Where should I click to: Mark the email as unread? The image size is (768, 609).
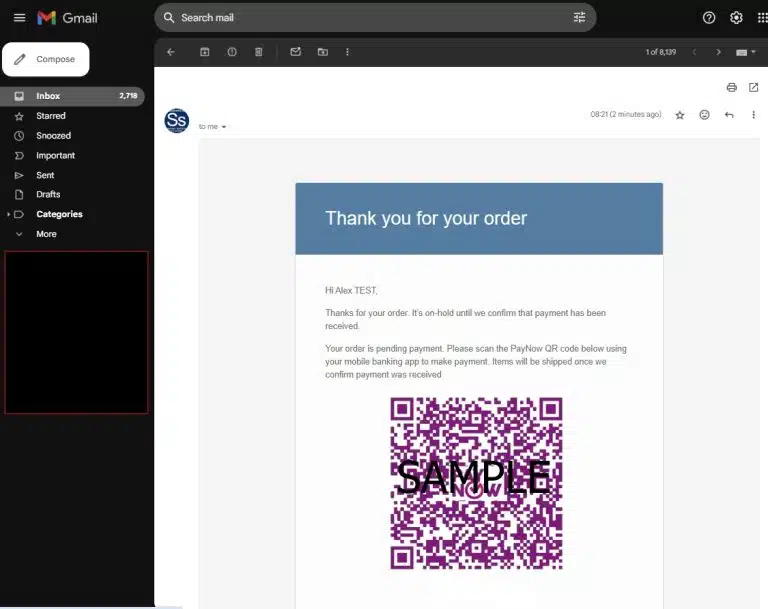point(295,52)
